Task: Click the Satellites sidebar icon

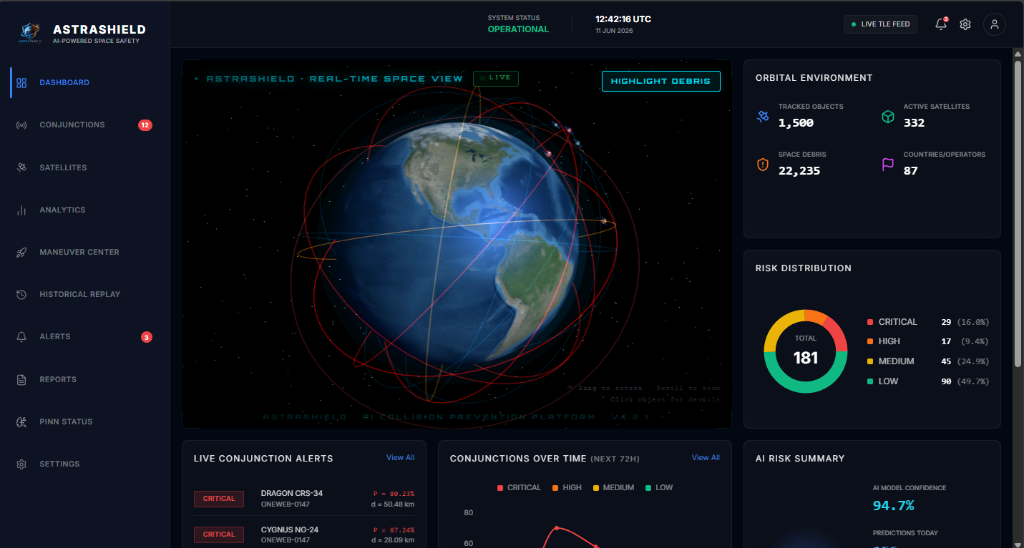Action: coord(22,168)
